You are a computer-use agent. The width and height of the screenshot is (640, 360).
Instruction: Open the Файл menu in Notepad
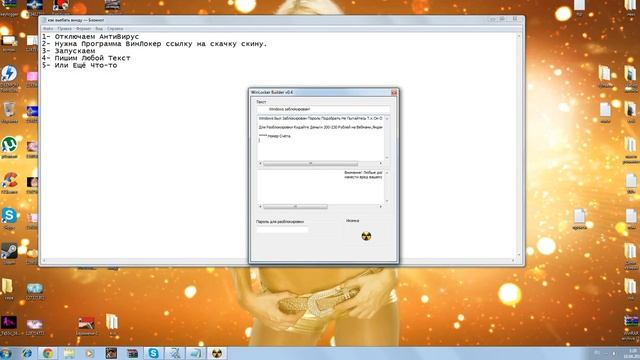tap(48, 29)
